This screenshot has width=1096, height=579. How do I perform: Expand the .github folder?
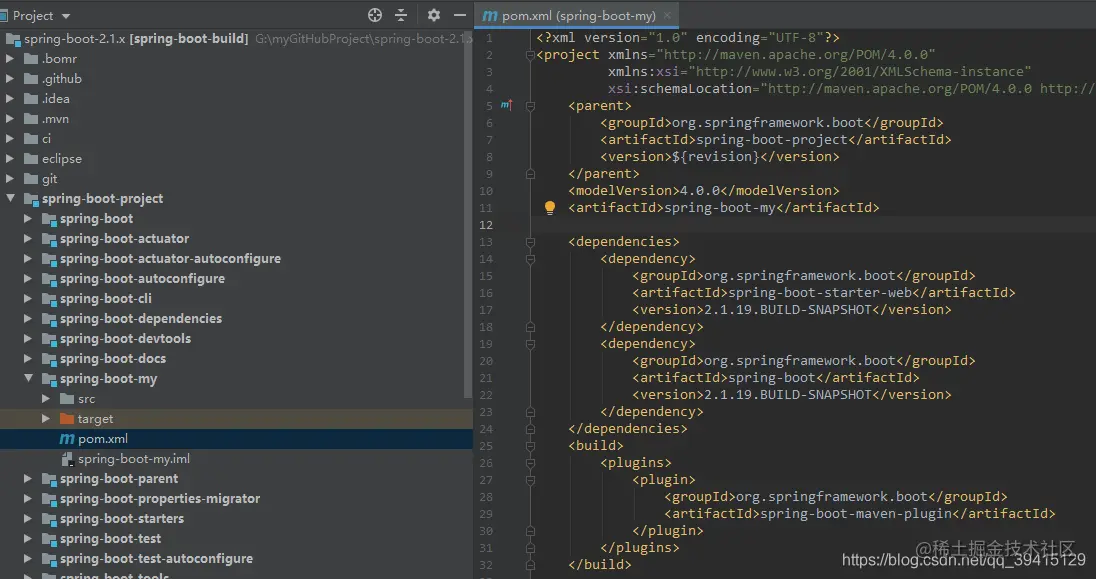point(10,78)
